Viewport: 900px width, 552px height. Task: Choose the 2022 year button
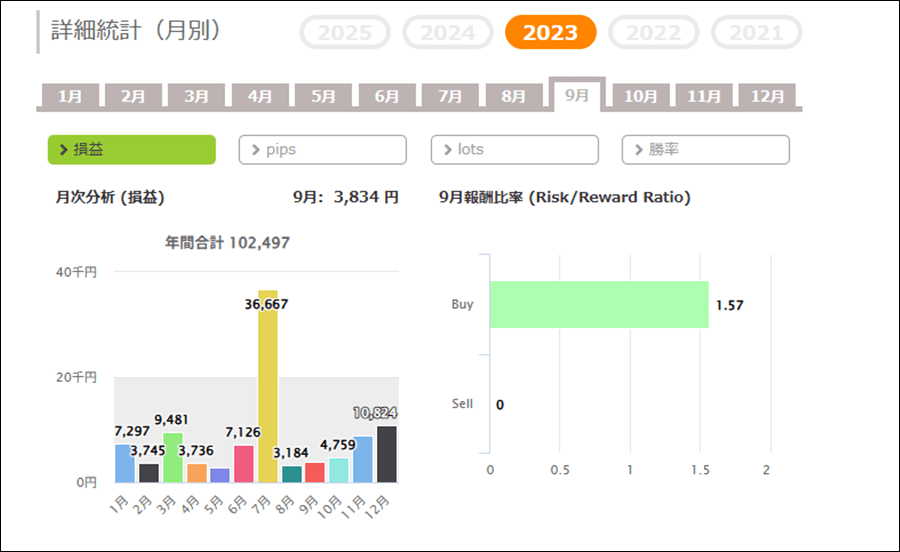654,32
